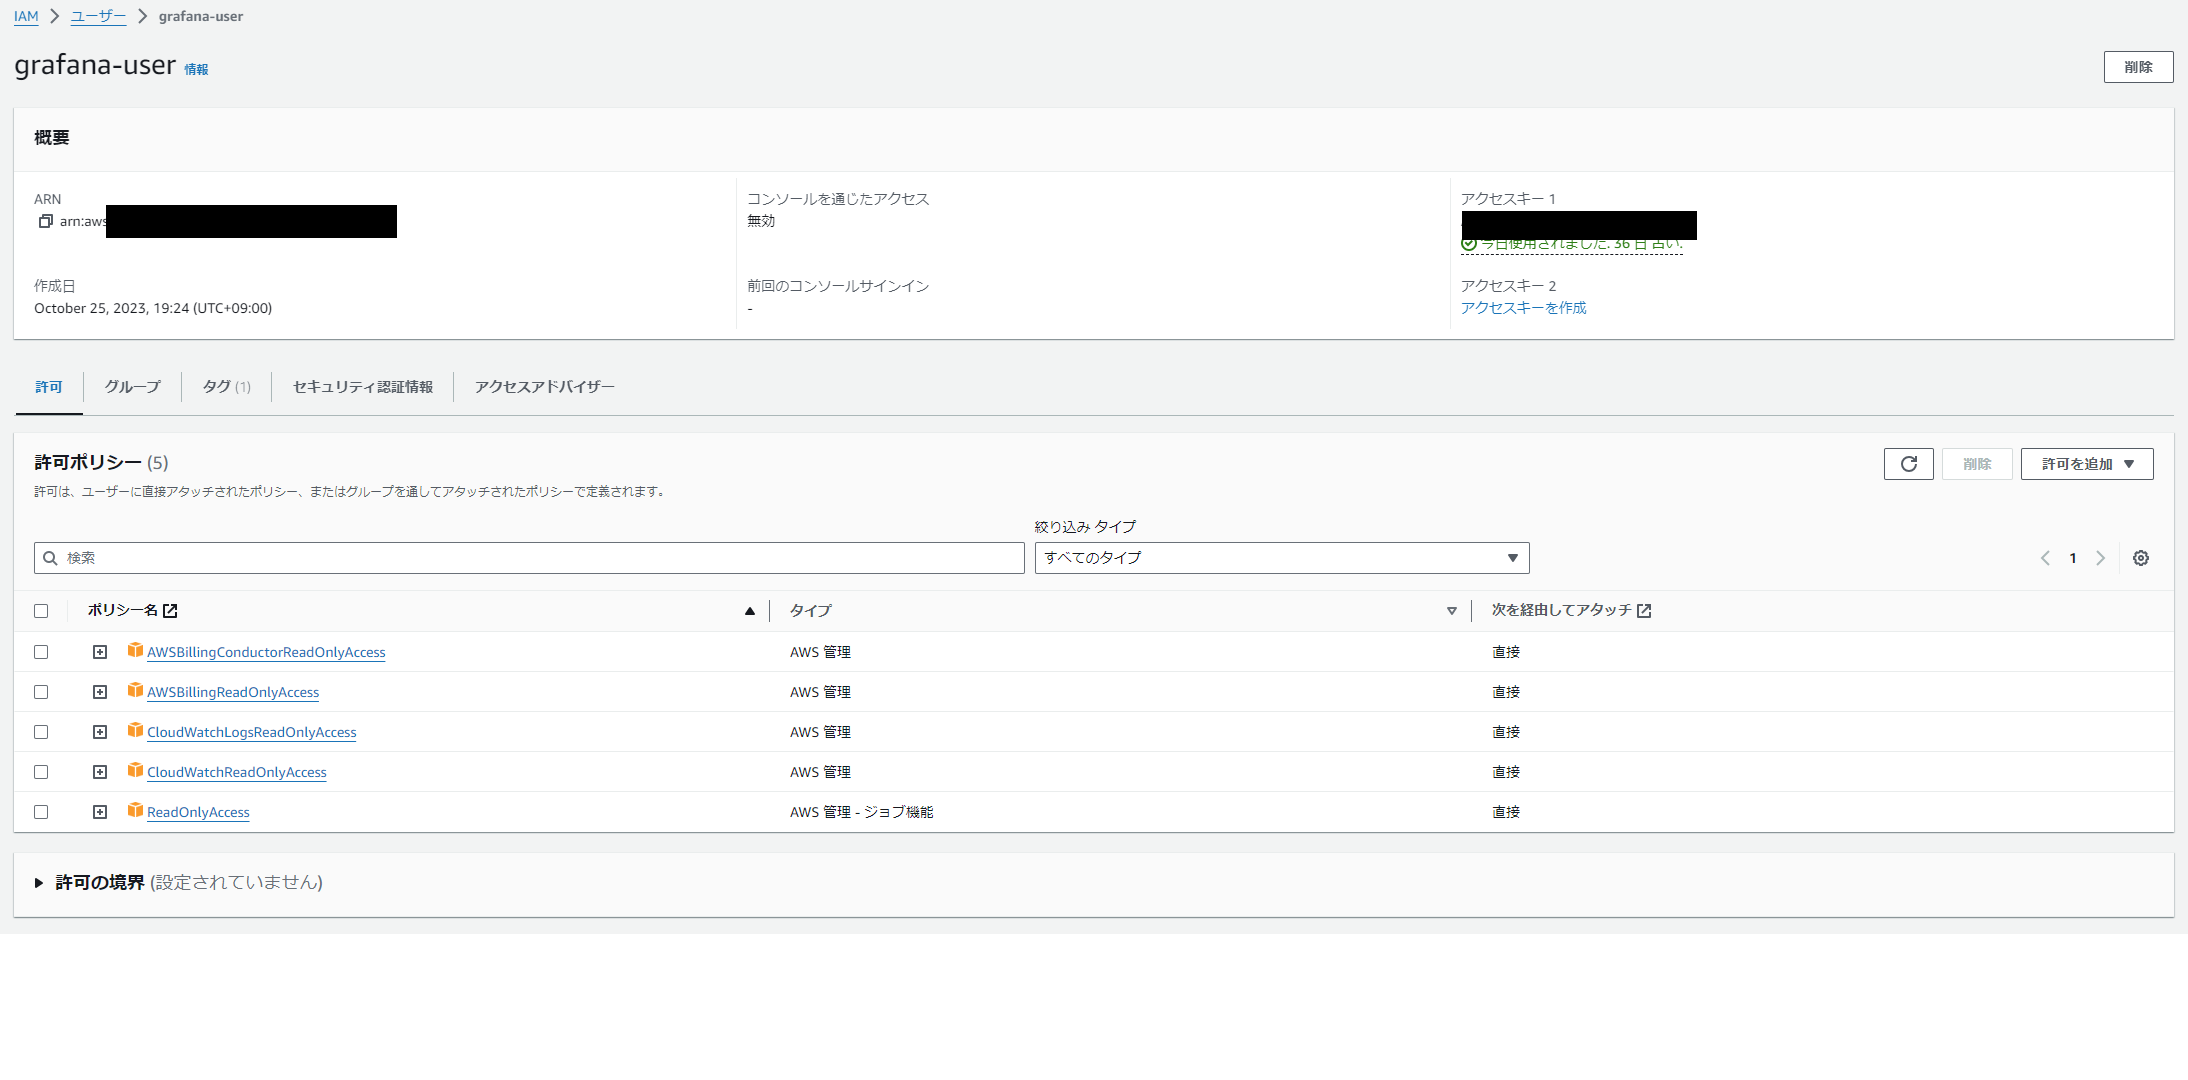Click the IAM breadcrumb link
This screenshot has height=1080, width=2188.
[26, 17]
